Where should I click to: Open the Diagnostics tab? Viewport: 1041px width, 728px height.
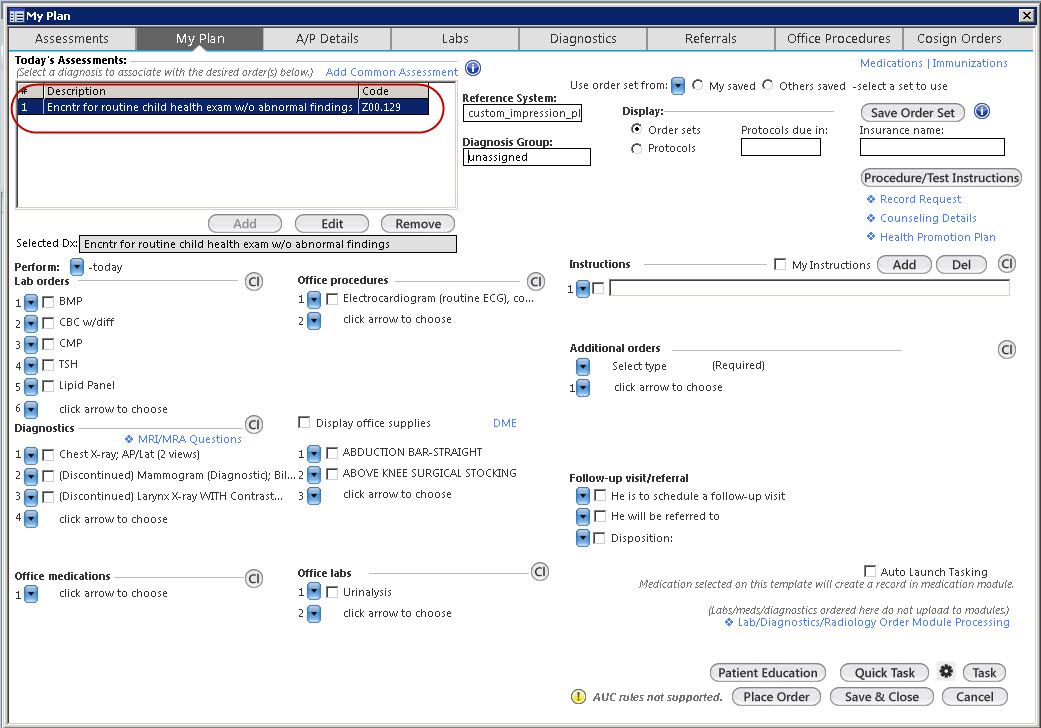(x=583, y=38)
